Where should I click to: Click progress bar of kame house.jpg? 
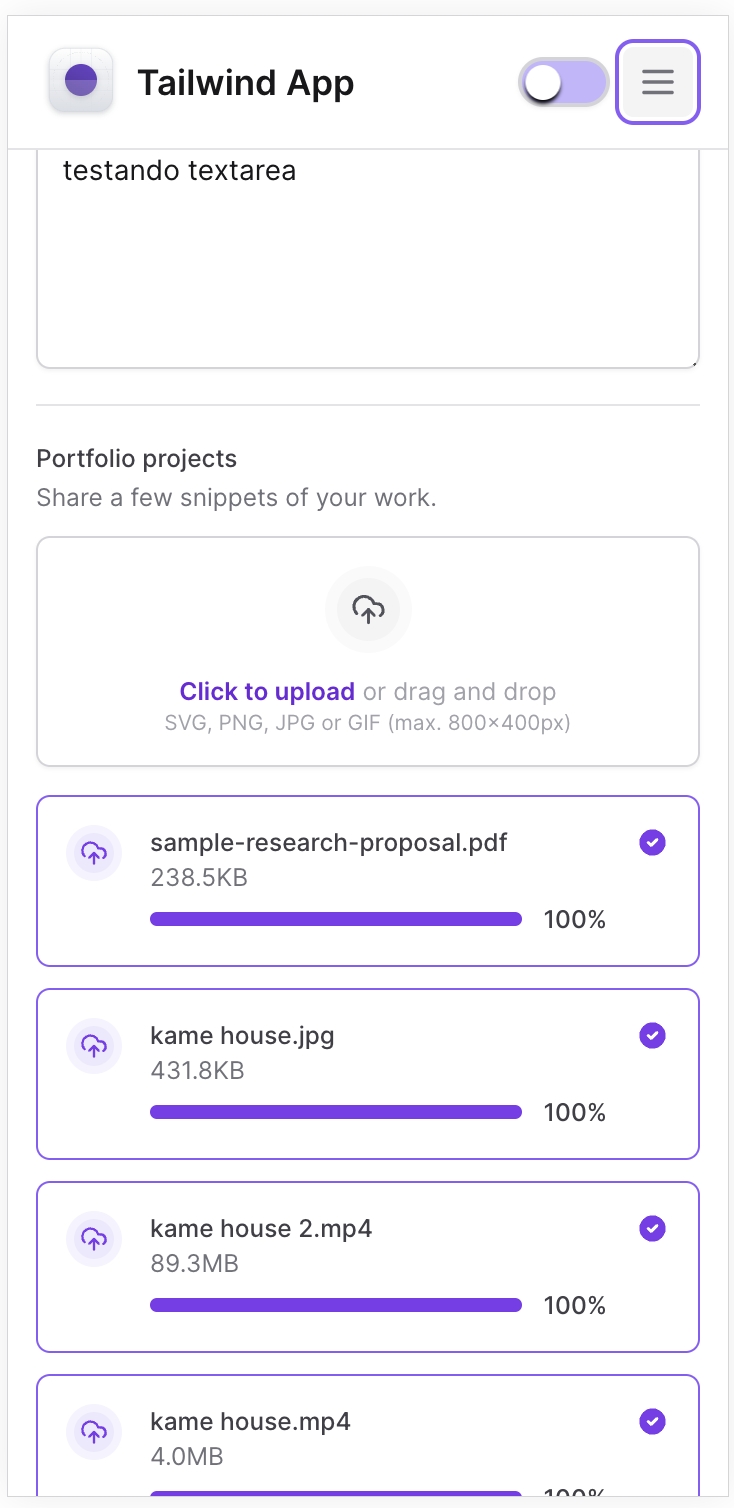click(336, 1112)
